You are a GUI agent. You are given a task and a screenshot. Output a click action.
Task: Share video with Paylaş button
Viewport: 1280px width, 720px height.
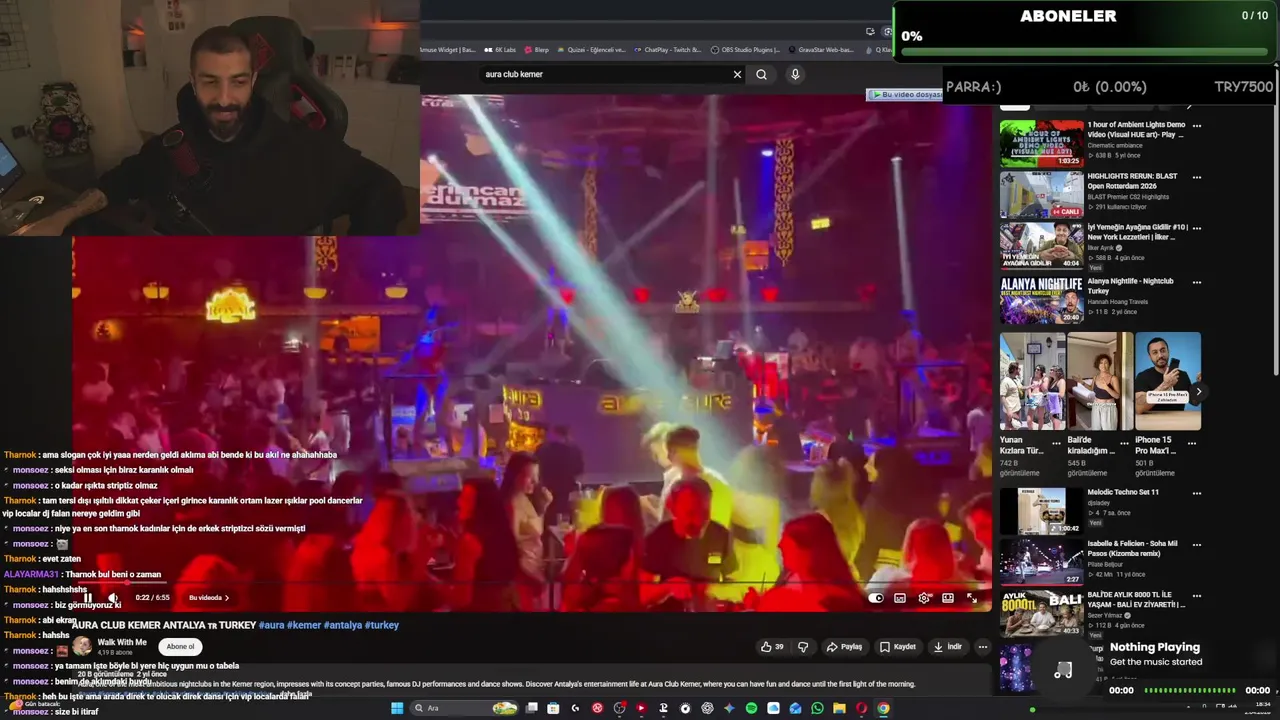coord(844,647)
